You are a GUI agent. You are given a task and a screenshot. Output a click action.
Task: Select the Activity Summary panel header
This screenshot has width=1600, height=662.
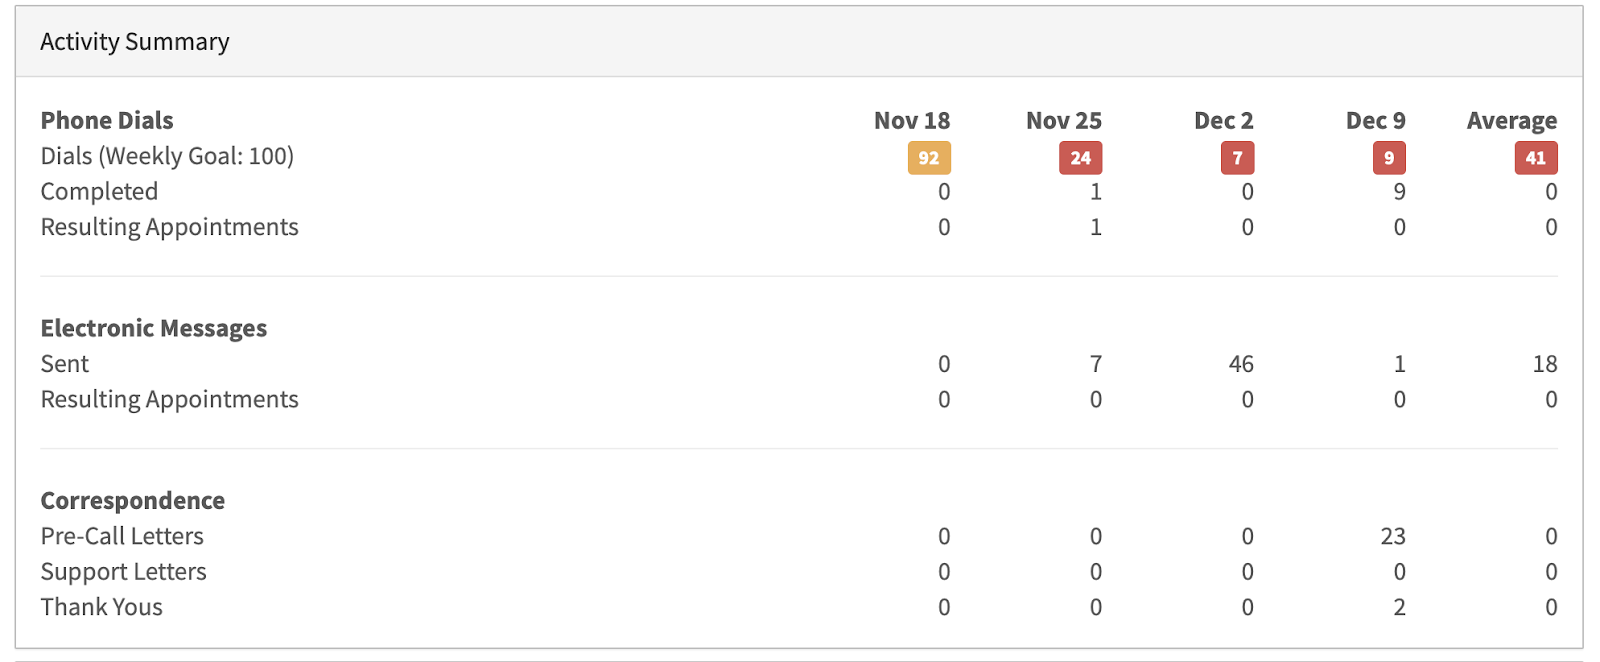(x=799, y=42)
